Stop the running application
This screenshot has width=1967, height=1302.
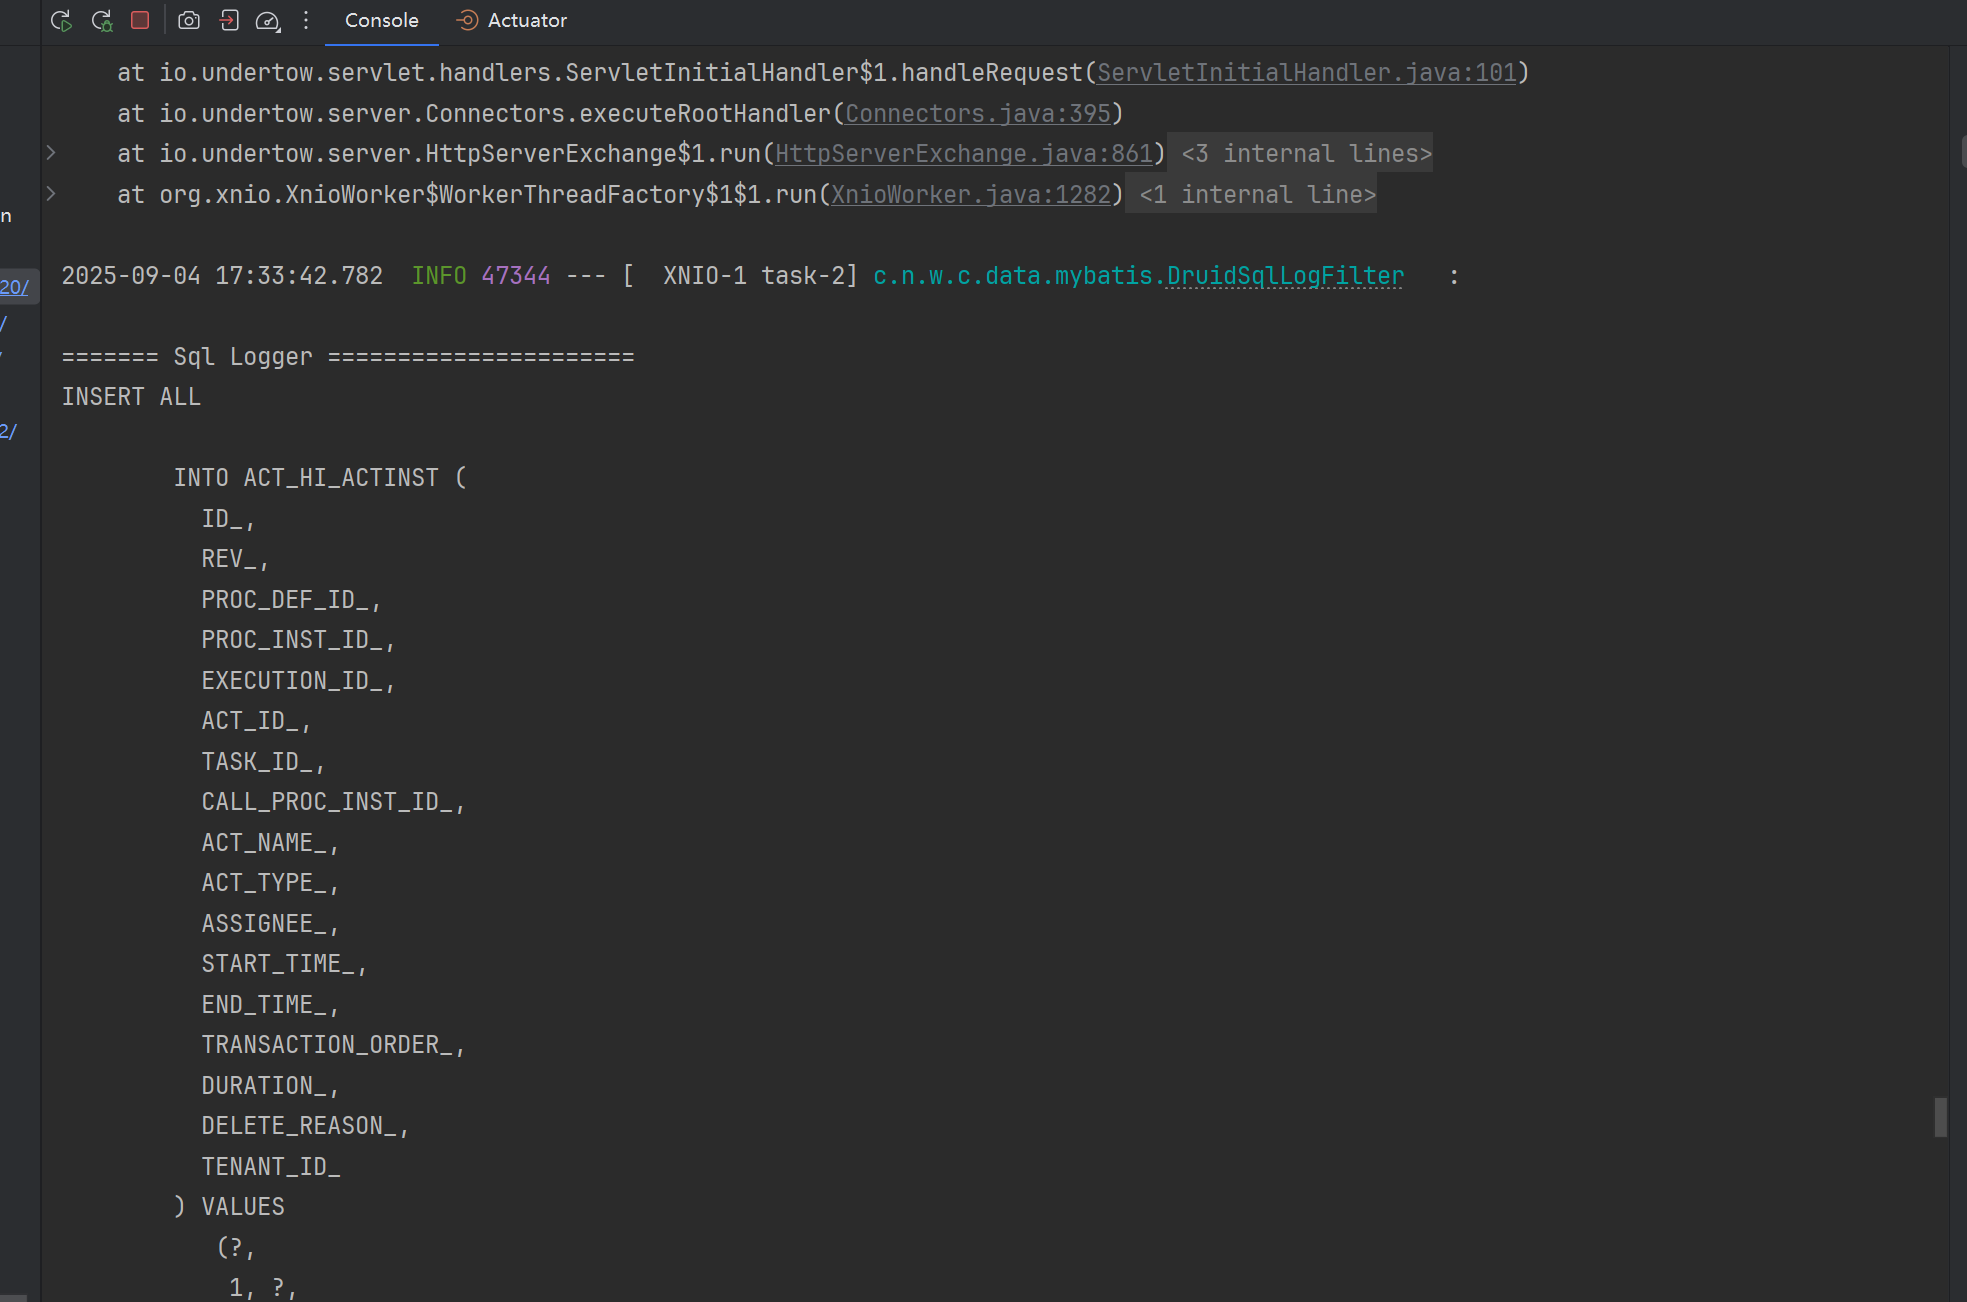pyautogui.click(x=140, y=20)
